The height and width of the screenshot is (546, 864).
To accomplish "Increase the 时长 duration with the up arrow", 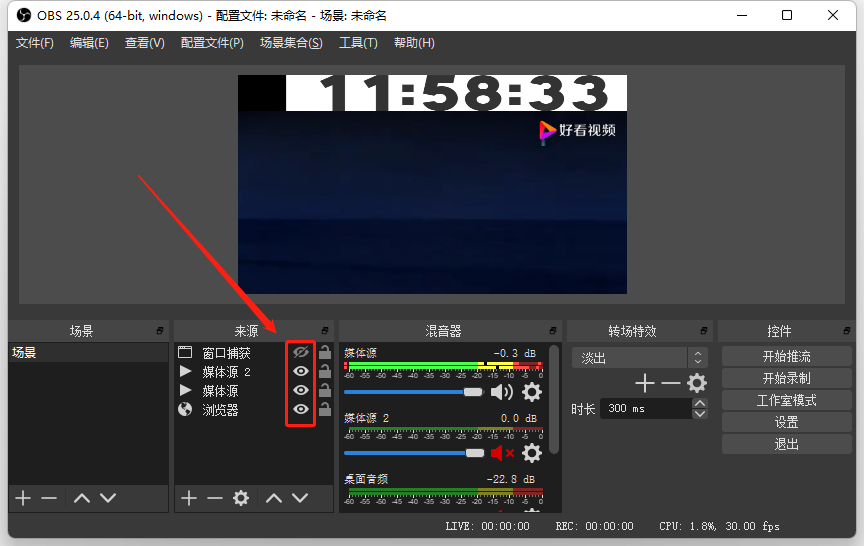I will point(700,403).
